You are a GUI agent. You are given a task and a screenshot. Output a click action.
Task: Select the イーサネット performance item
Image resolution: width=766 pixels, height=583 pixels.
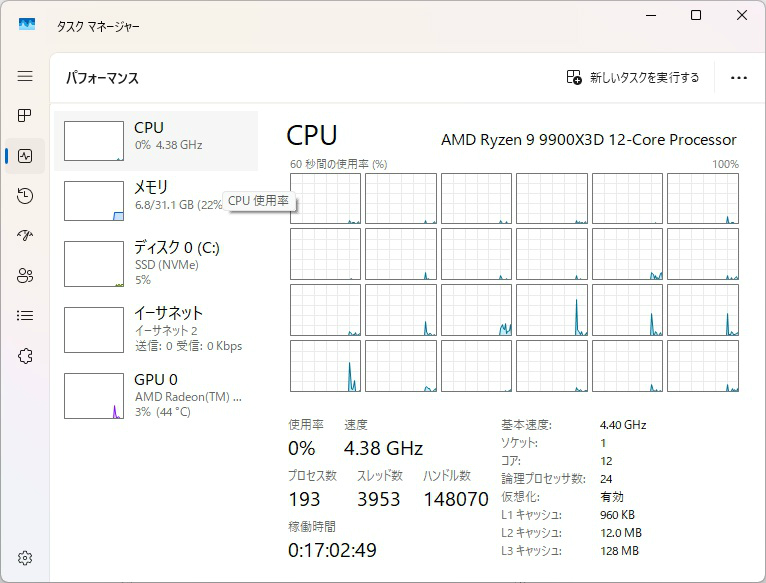click(x=157, y=328)
